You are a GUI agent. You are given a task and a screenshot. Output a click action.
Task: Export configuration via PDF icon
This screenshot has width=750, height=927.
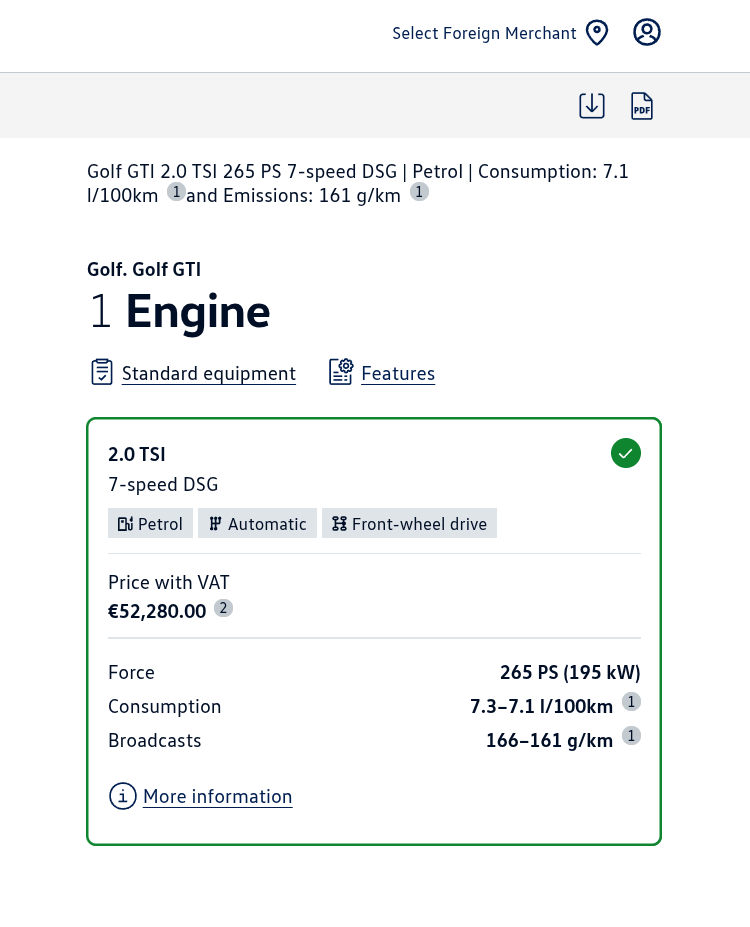point(642,106)
